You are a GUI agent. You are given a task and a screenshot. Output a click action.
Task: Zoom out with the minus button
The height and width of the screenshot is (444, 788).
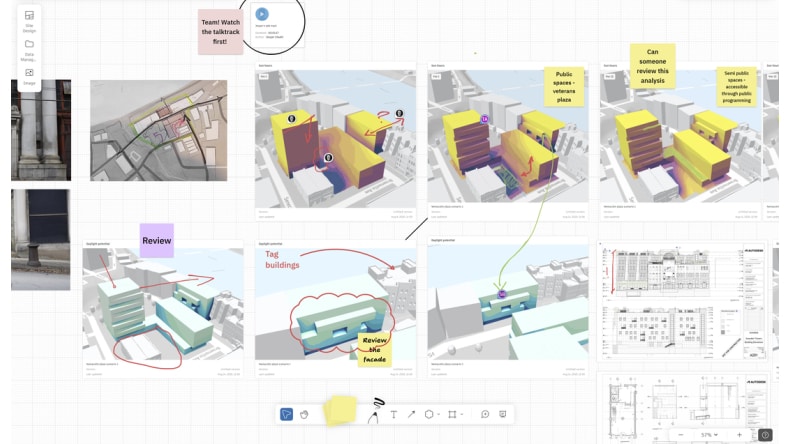click(x=680, y=435)
